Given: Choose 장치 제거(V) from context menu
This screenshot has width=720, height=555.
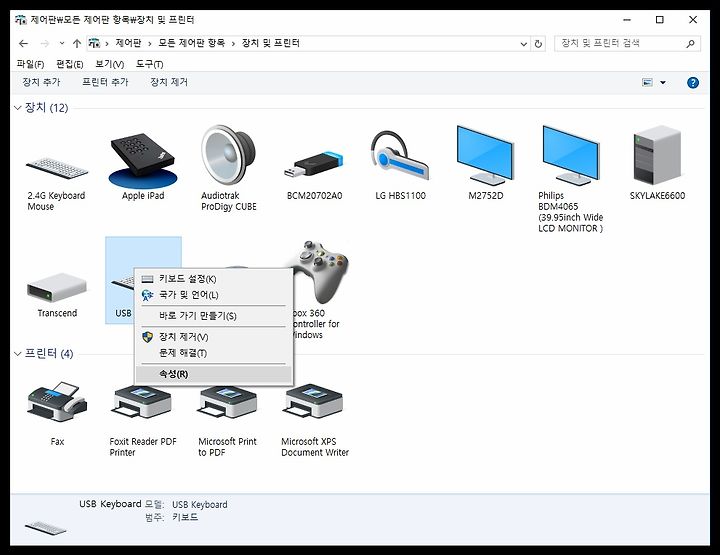Looking at the screenshot, I should click(214, 337).
